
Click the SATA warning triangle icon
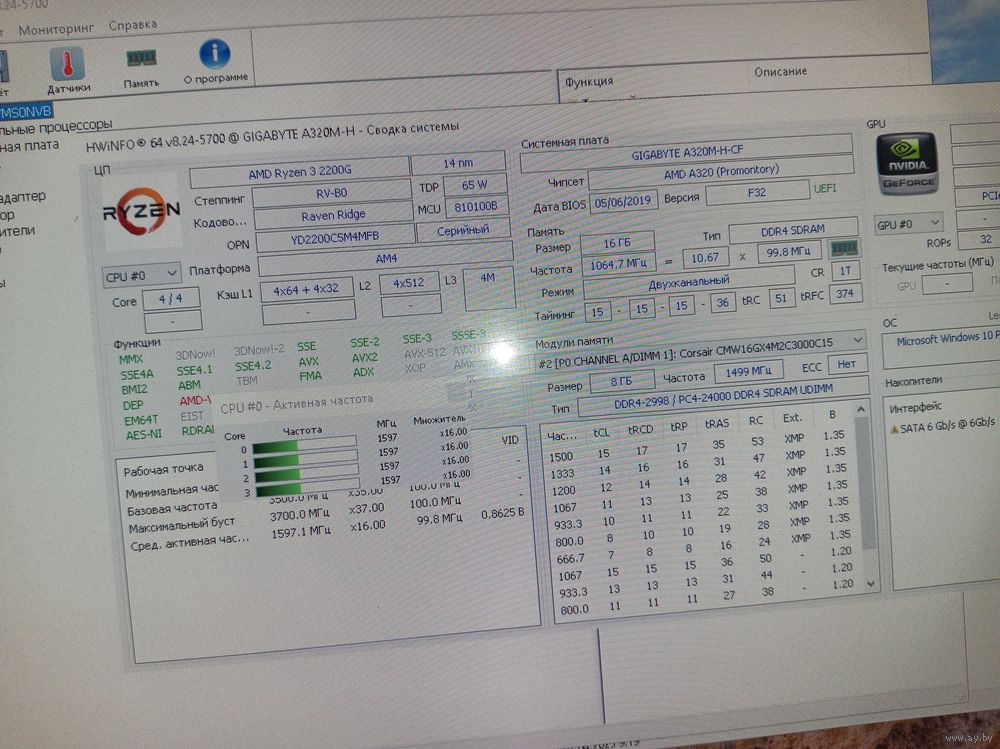[x=893, y=428]
